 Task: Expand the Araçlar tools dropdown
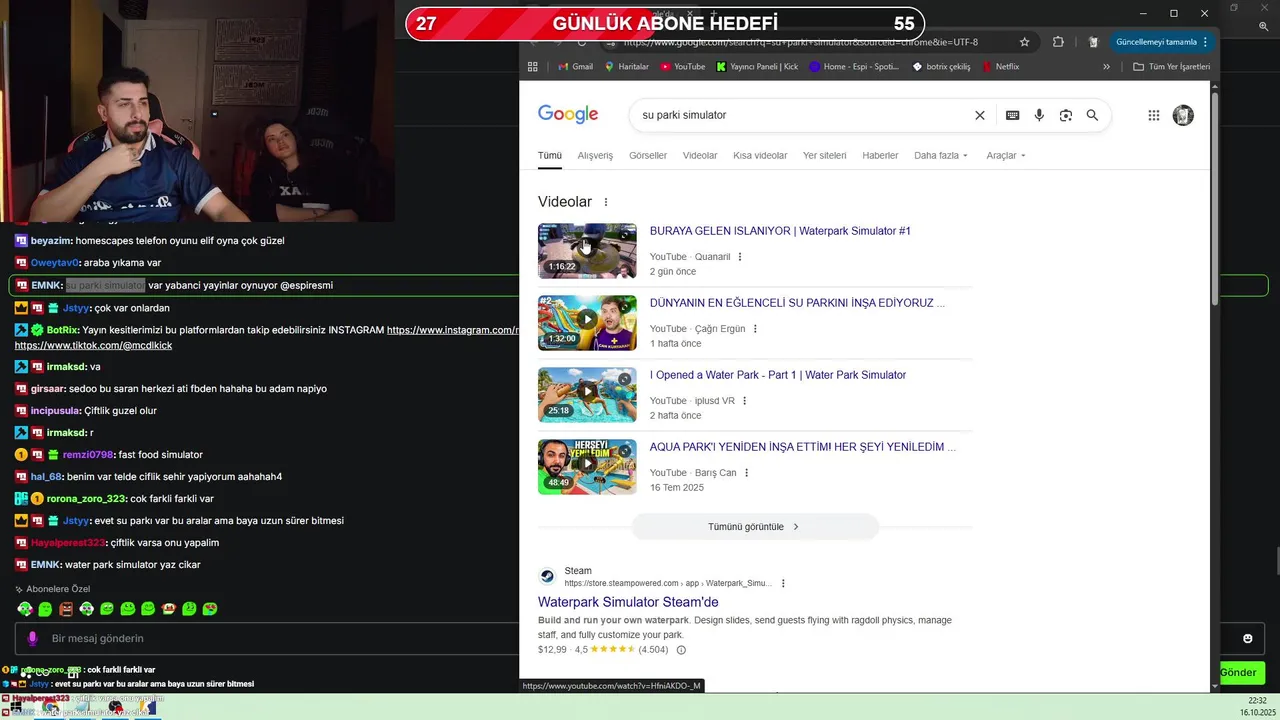point(1006,156)
